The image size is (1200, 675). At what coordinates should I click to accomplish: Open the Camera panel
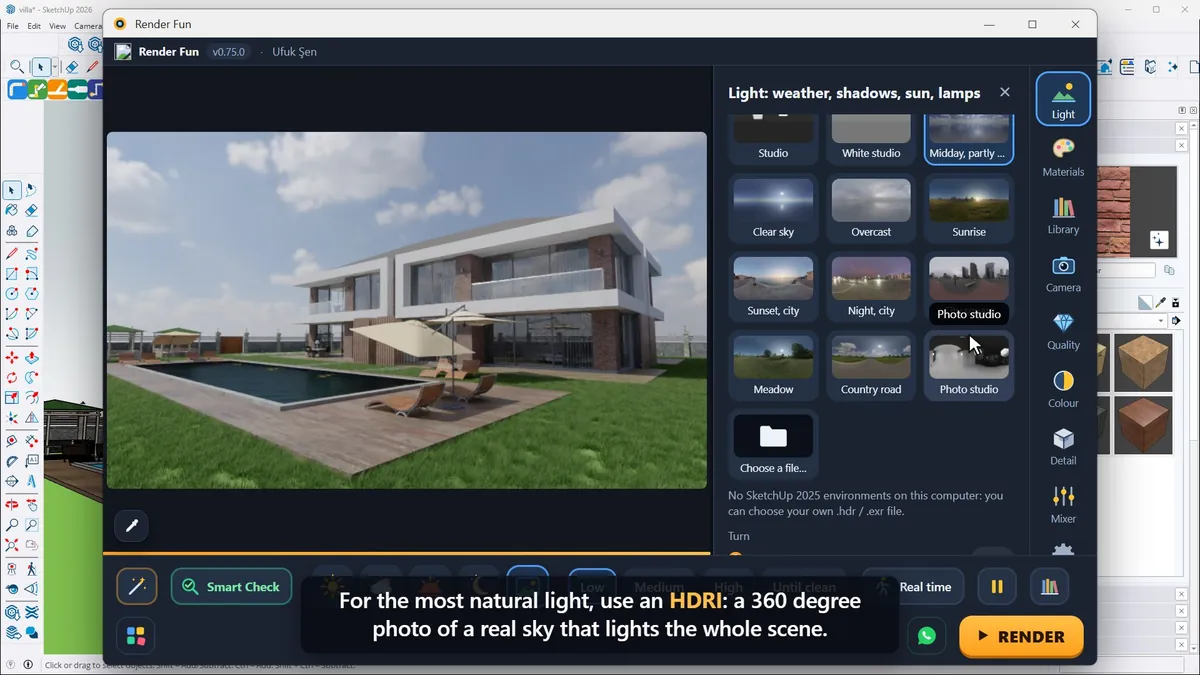click(1063, 273)
